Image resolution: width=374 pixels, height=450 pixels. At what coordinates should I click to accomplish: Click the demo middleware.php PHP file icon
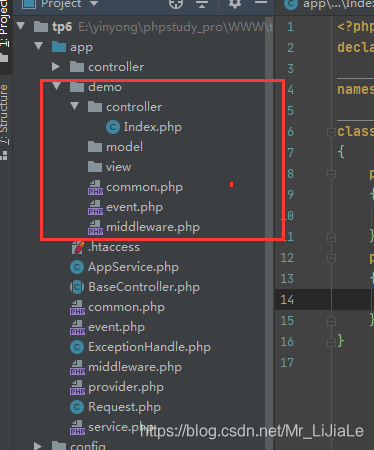95,227
